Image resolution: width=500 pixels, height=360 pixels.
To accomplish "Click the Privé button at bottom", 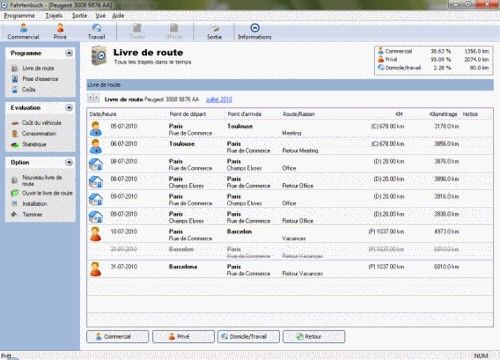I will click(183, 336).
